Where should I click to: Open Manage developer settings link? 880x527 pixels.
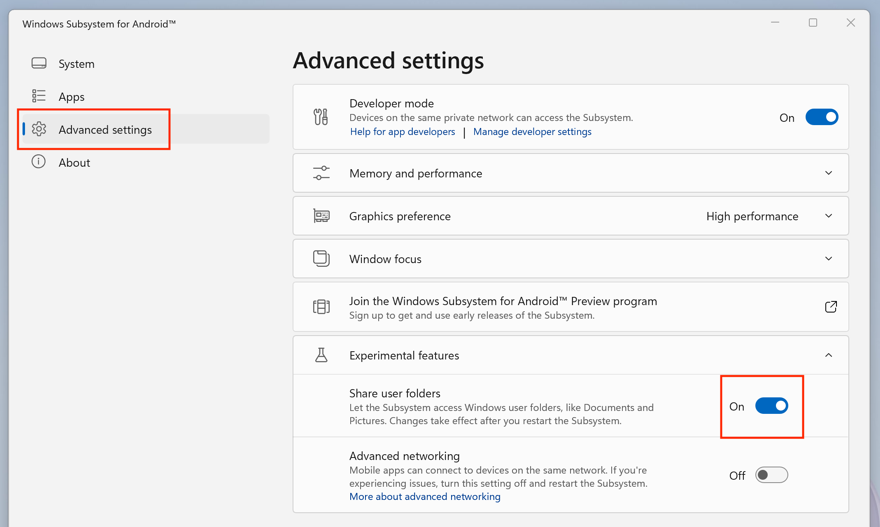[532, 131]
